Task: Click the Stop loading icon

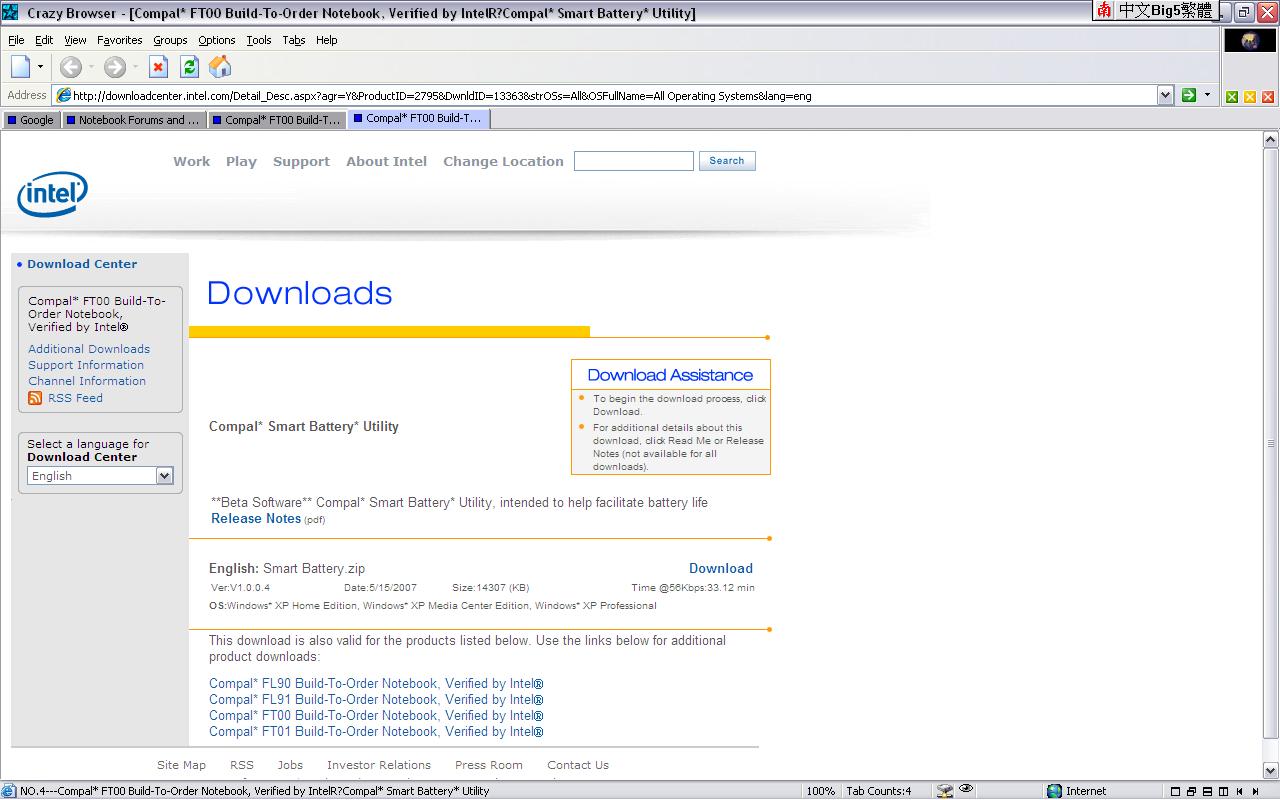Action: tap(158, 67)
